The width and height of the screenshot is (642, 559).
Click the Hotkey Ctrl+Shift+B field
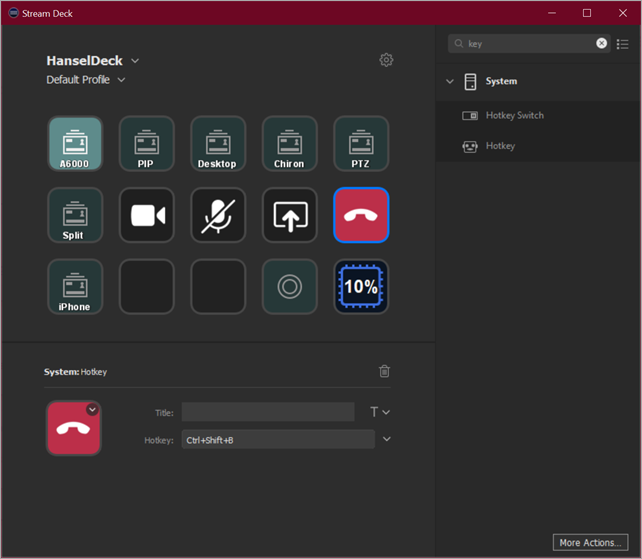[278, 439]
